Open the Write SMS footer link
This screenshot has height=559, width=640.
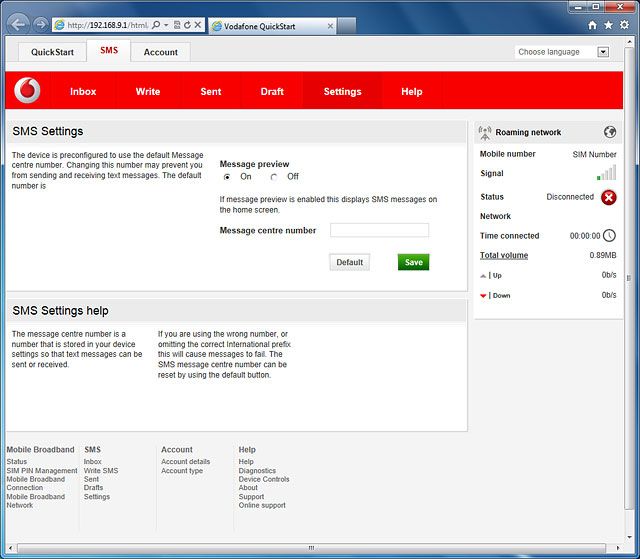point(101,470)
